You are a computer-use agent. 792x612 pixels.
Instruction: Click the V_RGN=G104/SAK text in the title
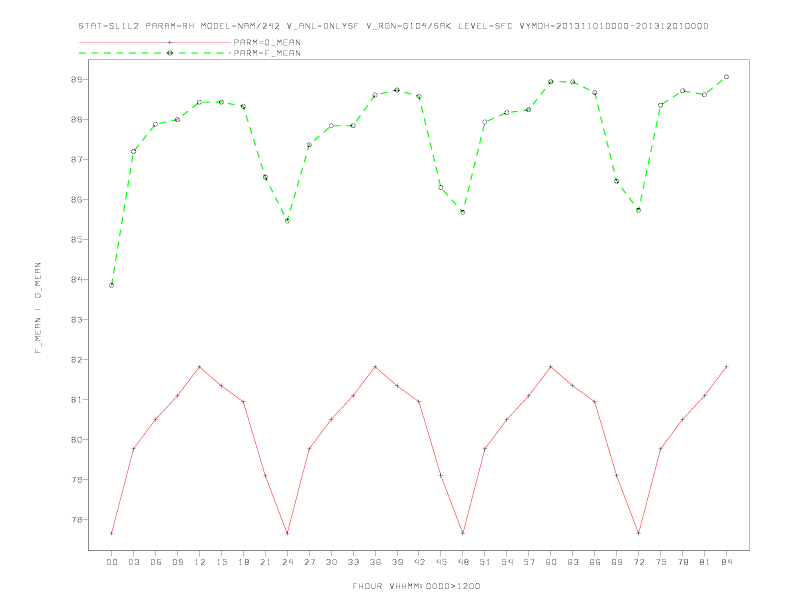tap(408, 26)
